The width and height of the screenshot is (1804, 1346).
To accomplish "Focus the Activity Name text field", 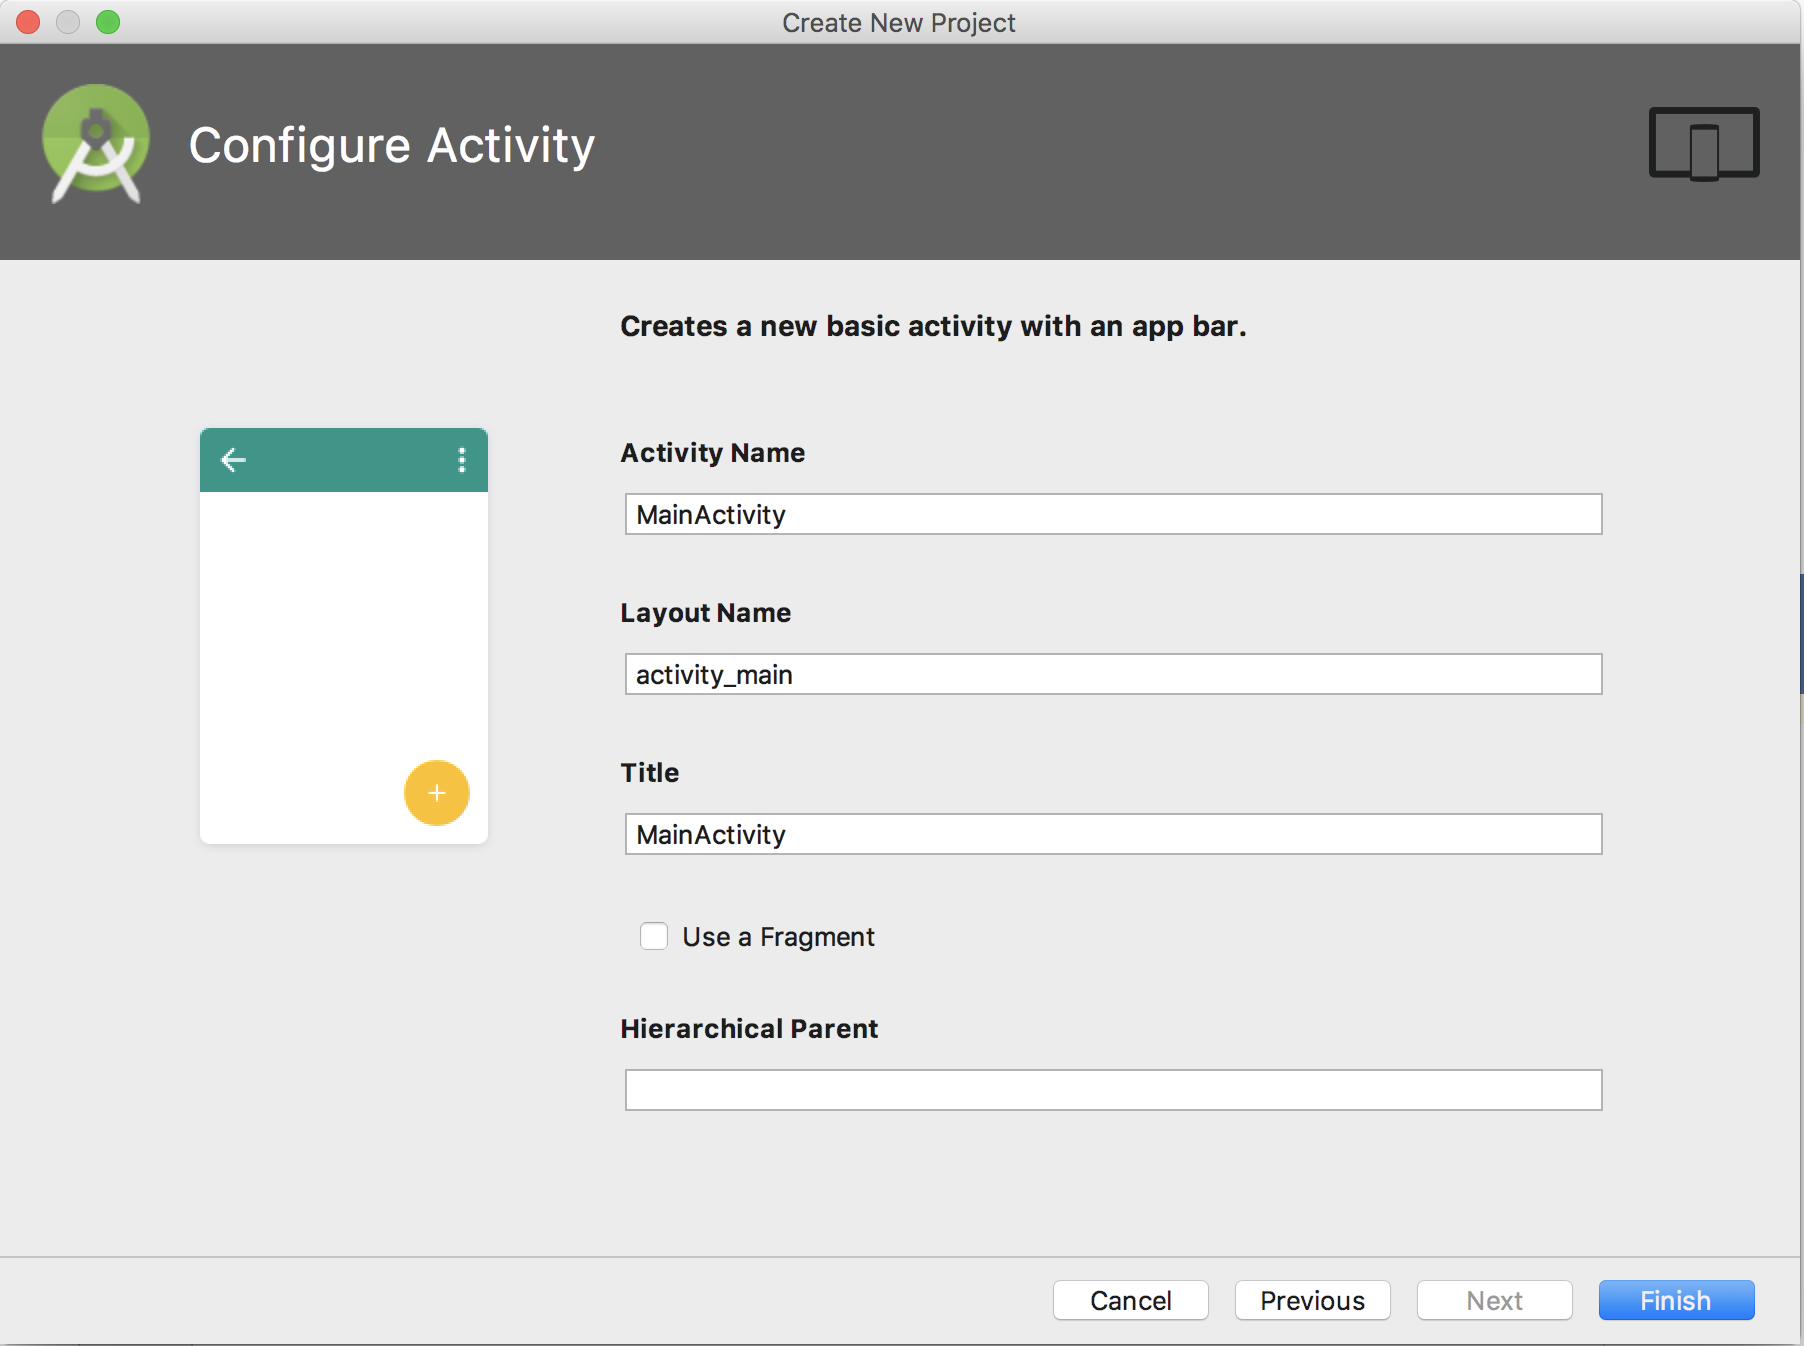I will click(1113, 514).
